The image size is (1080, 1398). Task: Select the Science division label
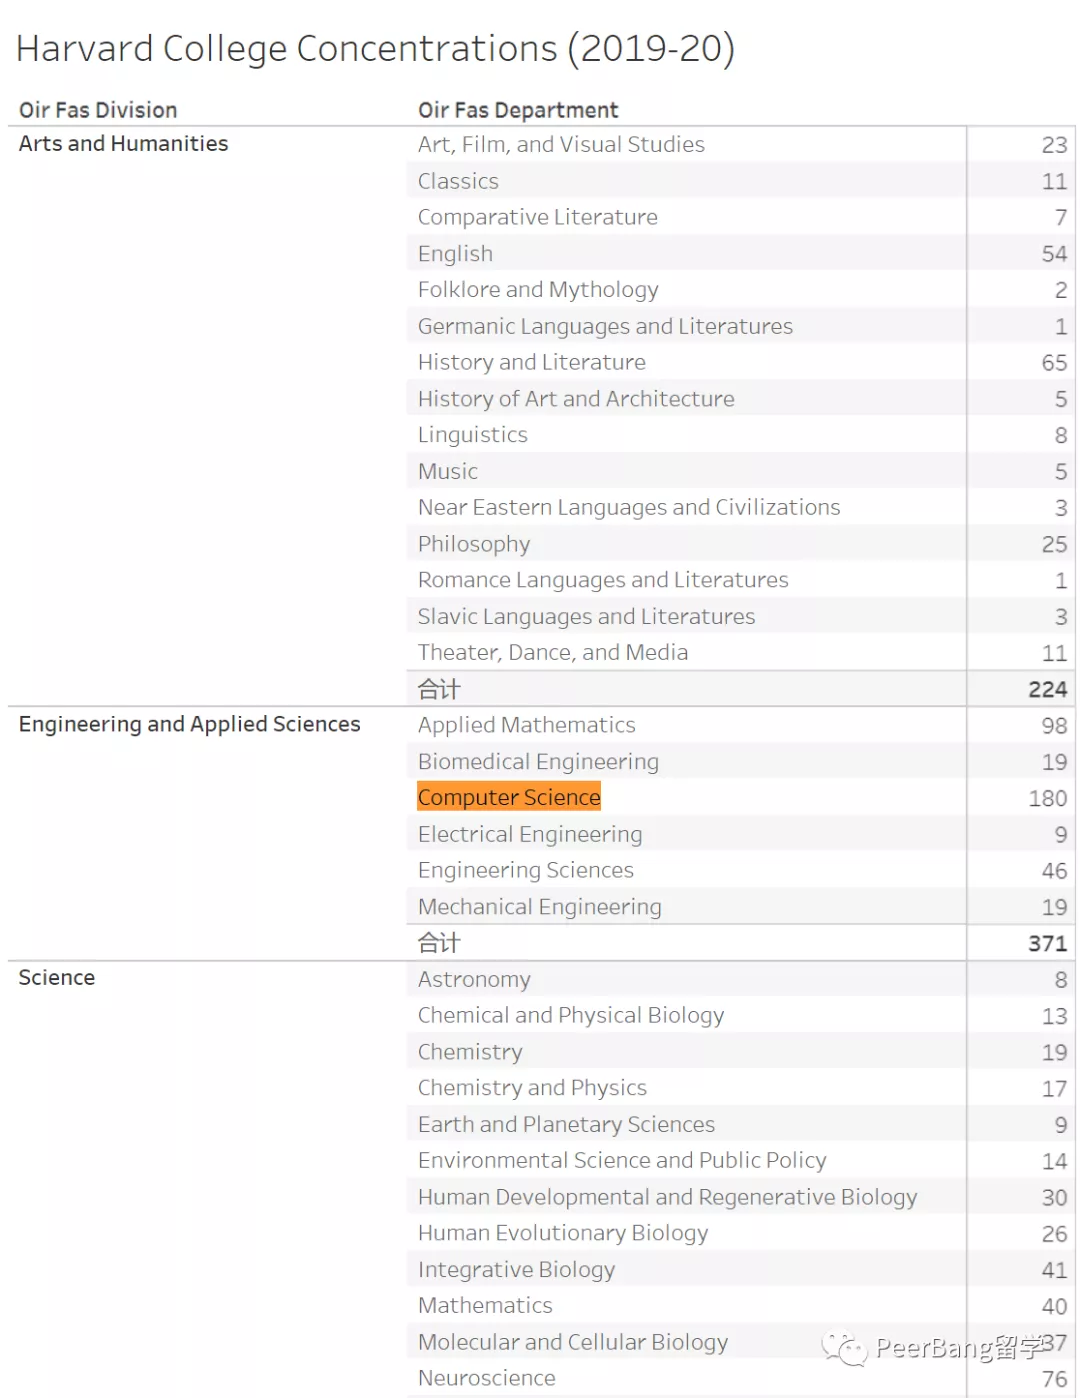[x=57, y=978]
